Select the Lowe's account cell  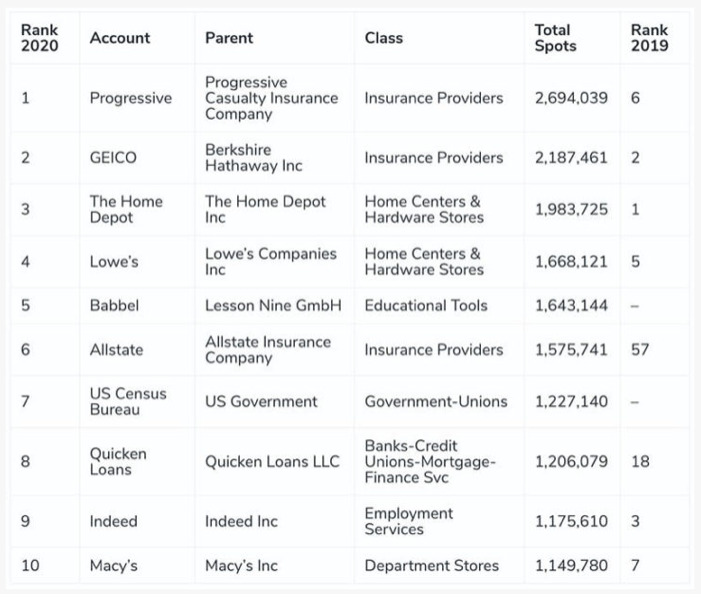point(114,262)
